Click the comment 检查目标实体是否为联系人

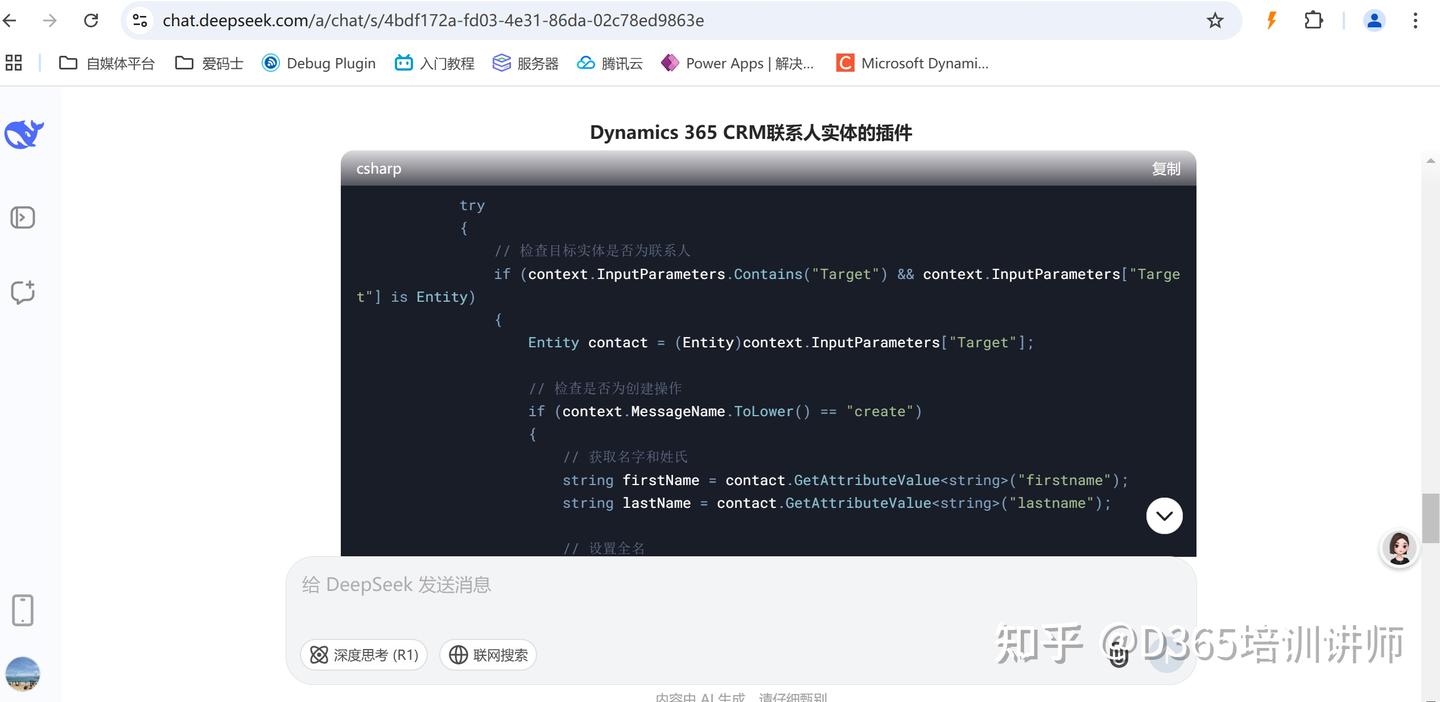tap(592, 251)
